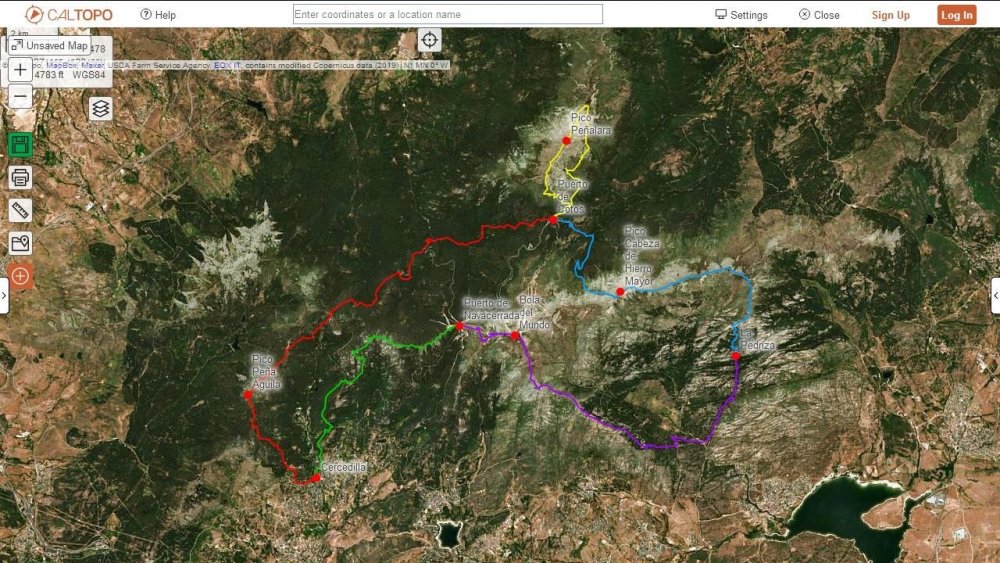
Task: Select the ruler measure tool
Action: (x=20, y=210)
